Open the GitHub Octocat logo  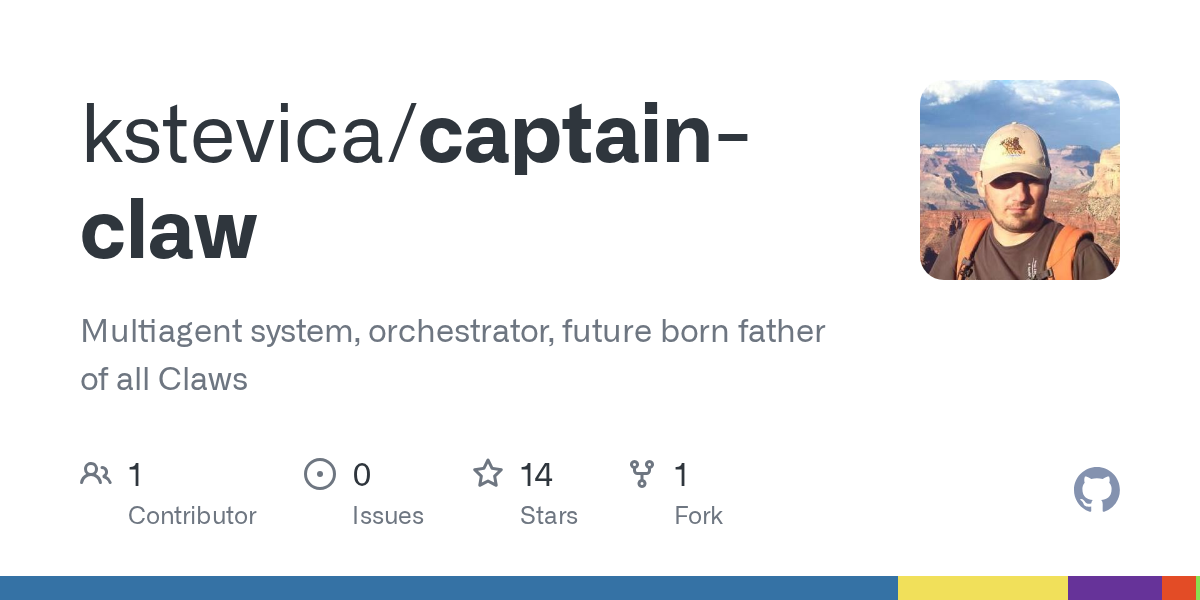pyautogui.click(x=1097, y=490)
